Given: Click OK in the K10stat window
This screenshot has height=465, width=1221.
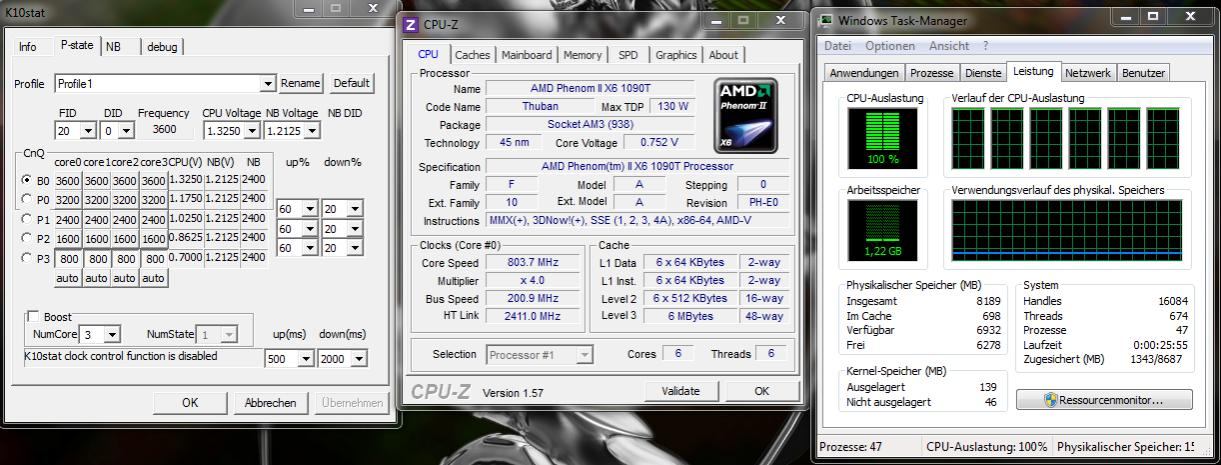Looking at the screenshot, I should click(190, 403).
